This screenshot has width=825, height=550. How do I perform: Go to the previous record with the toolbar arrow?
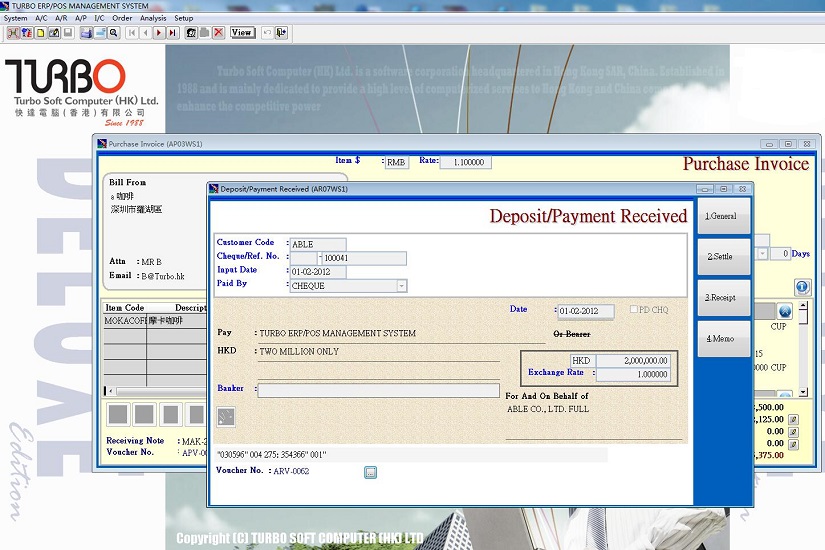(x=146, y=33)
